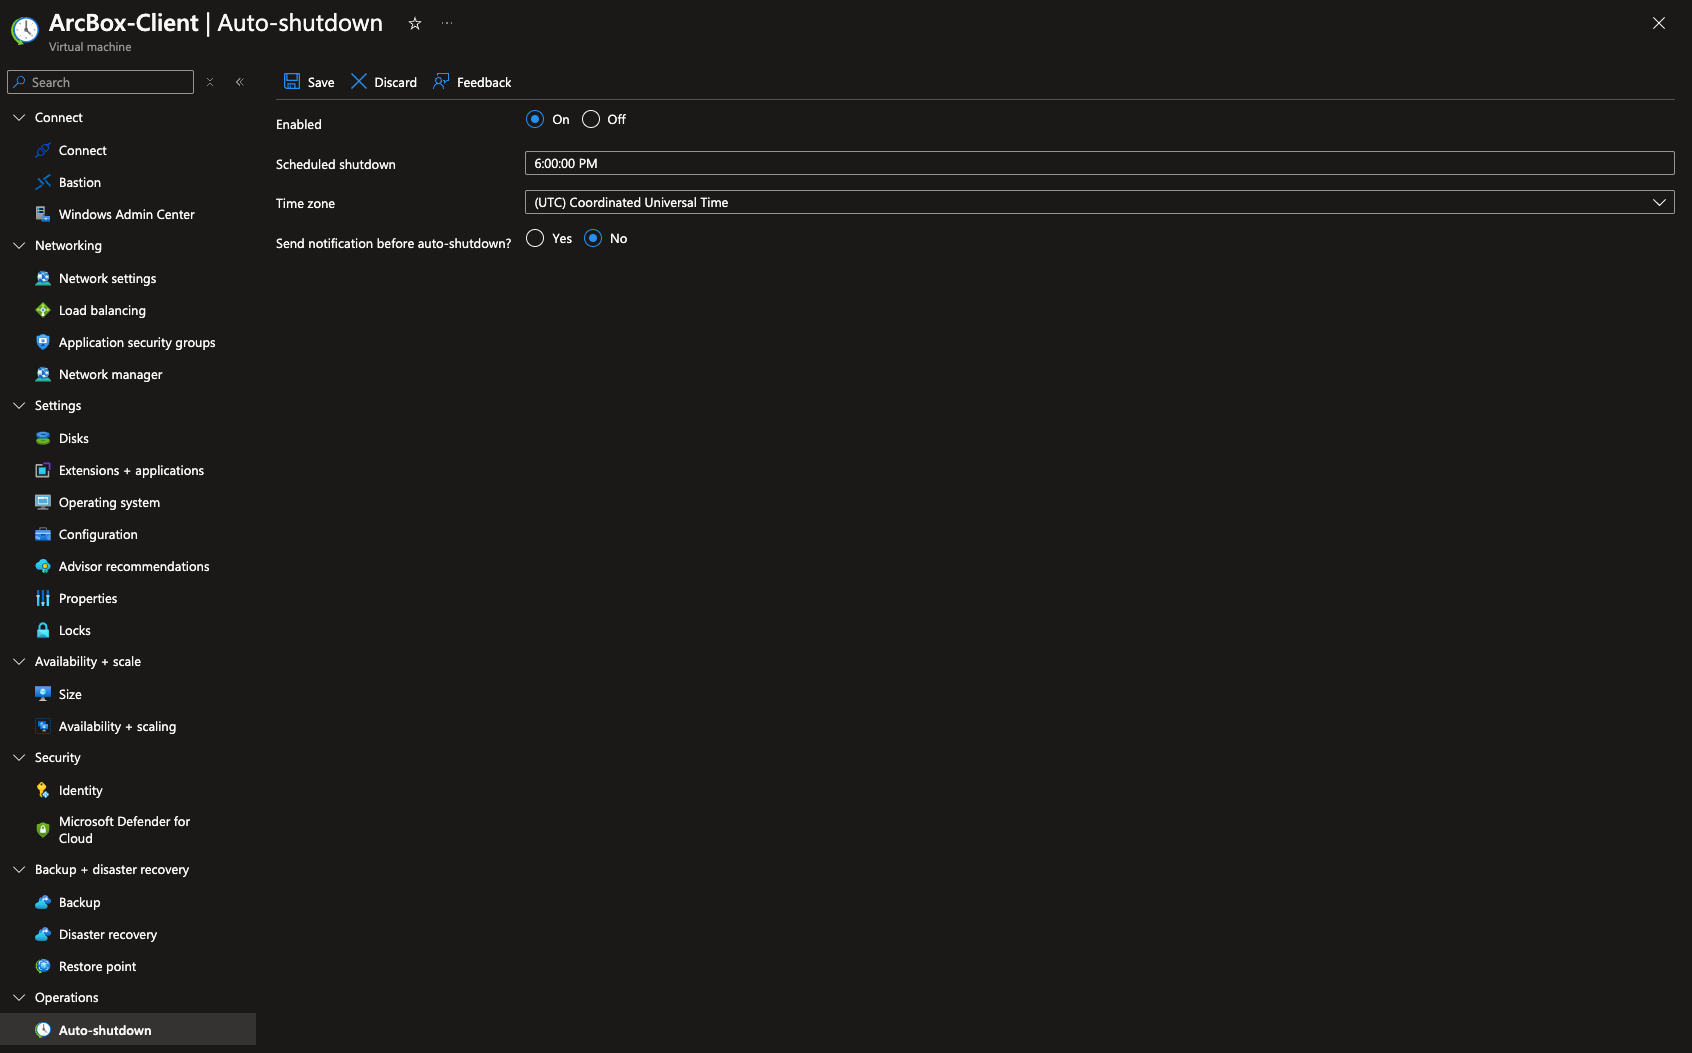This screenshot has height=1053, width=1692.
Task: Collapse the Operations section
Action: 19,997
